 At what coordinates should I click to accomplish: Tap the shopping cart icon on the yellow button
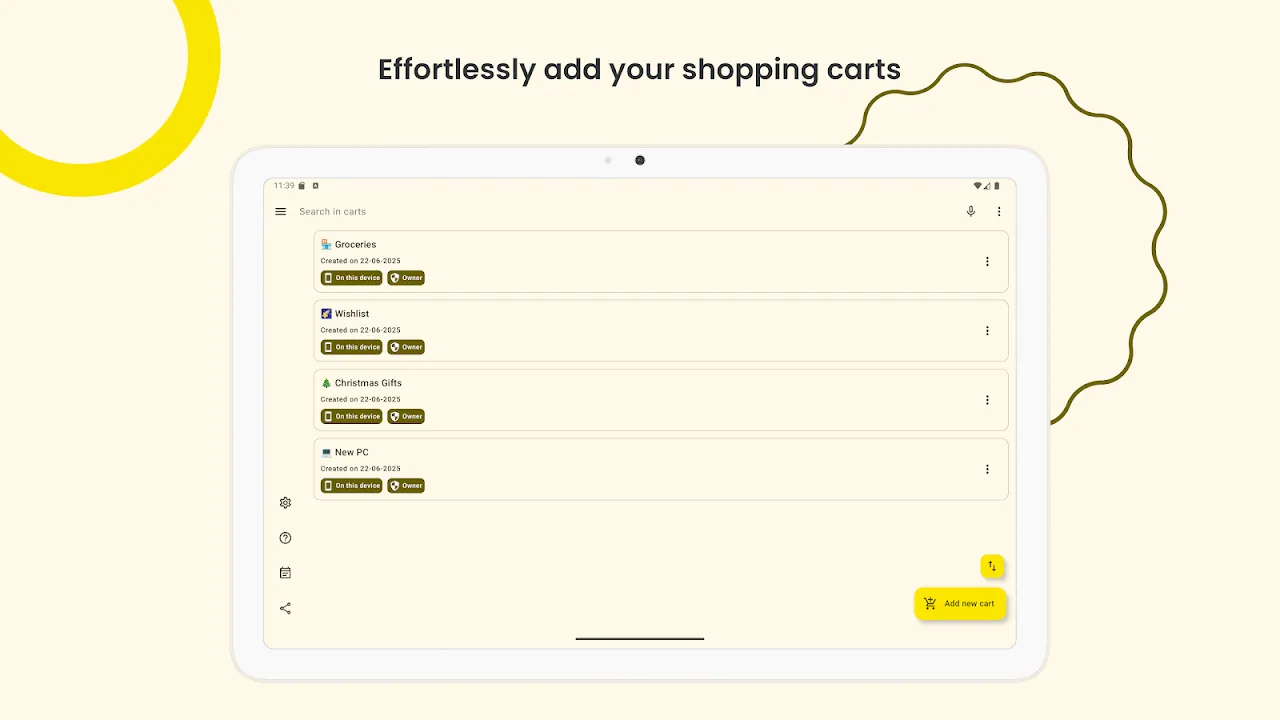[x=932, y=603]
